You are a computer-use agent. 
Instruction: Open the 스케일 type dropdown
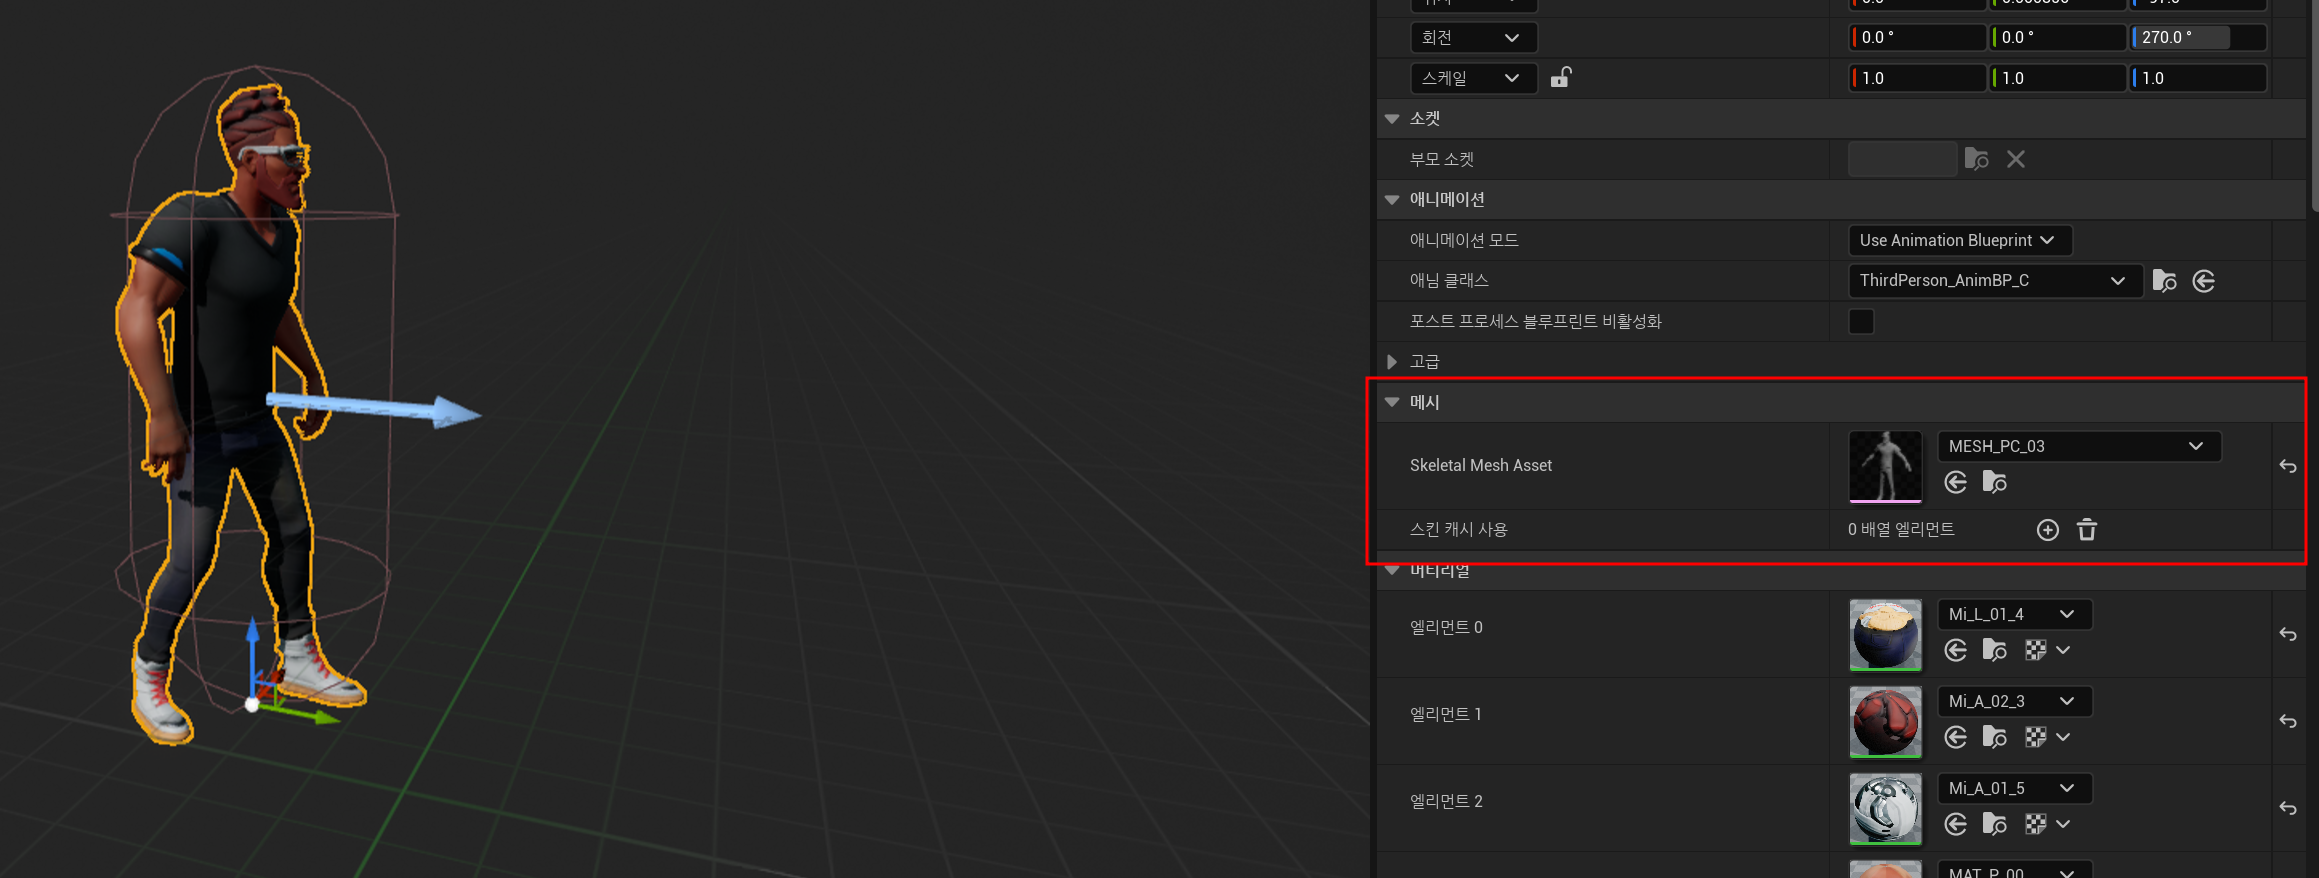click(1473, 78)
